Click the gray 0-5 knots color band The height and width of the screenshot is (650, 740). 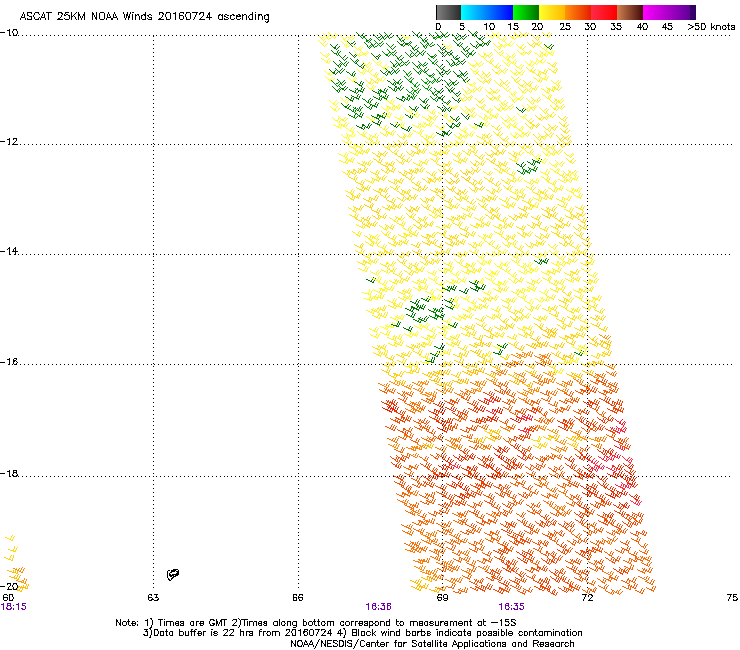coord(448,12)
